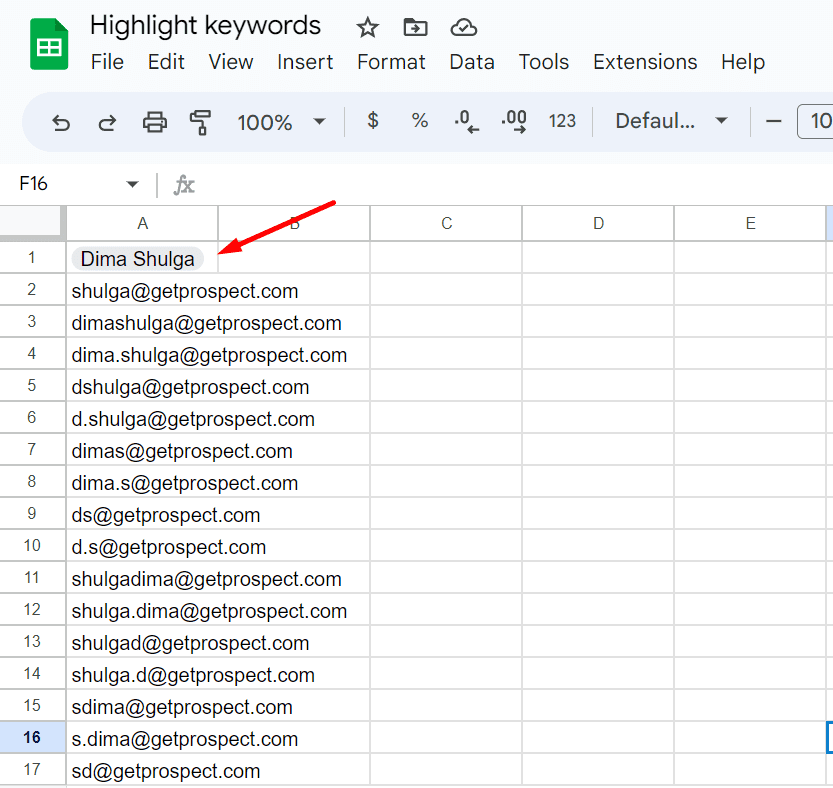Open the Insert menu
The width and height of the screenshot is (833, 788).
click(305, 62)
